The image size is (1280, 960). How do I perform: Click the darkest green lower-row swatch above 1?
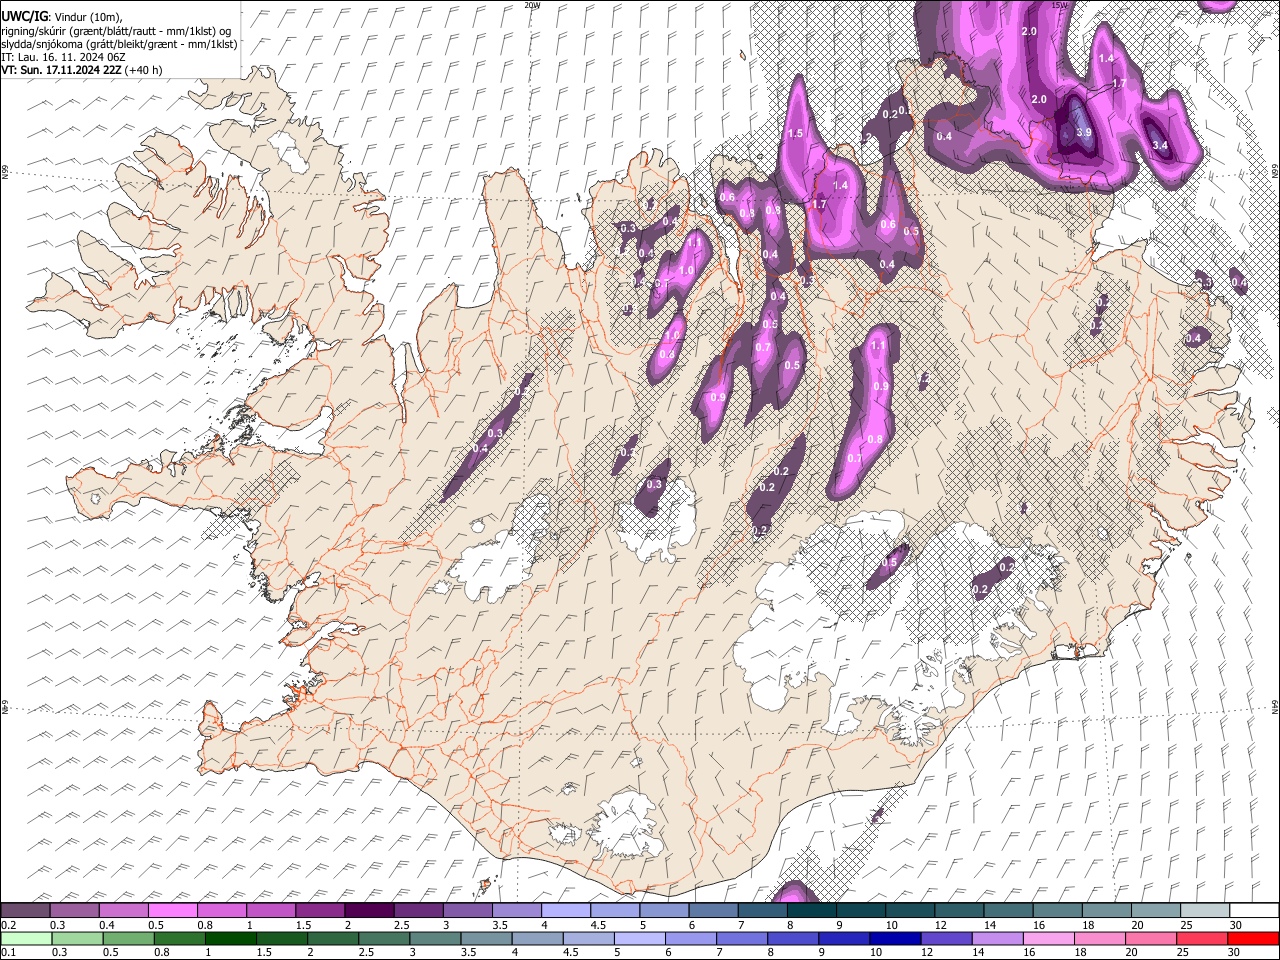230,939
